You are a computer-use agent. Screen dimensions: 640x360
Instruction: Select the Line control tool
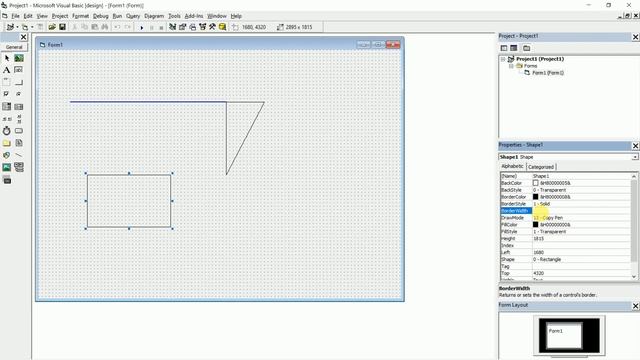pyautogui.click(x=19, y=155)
